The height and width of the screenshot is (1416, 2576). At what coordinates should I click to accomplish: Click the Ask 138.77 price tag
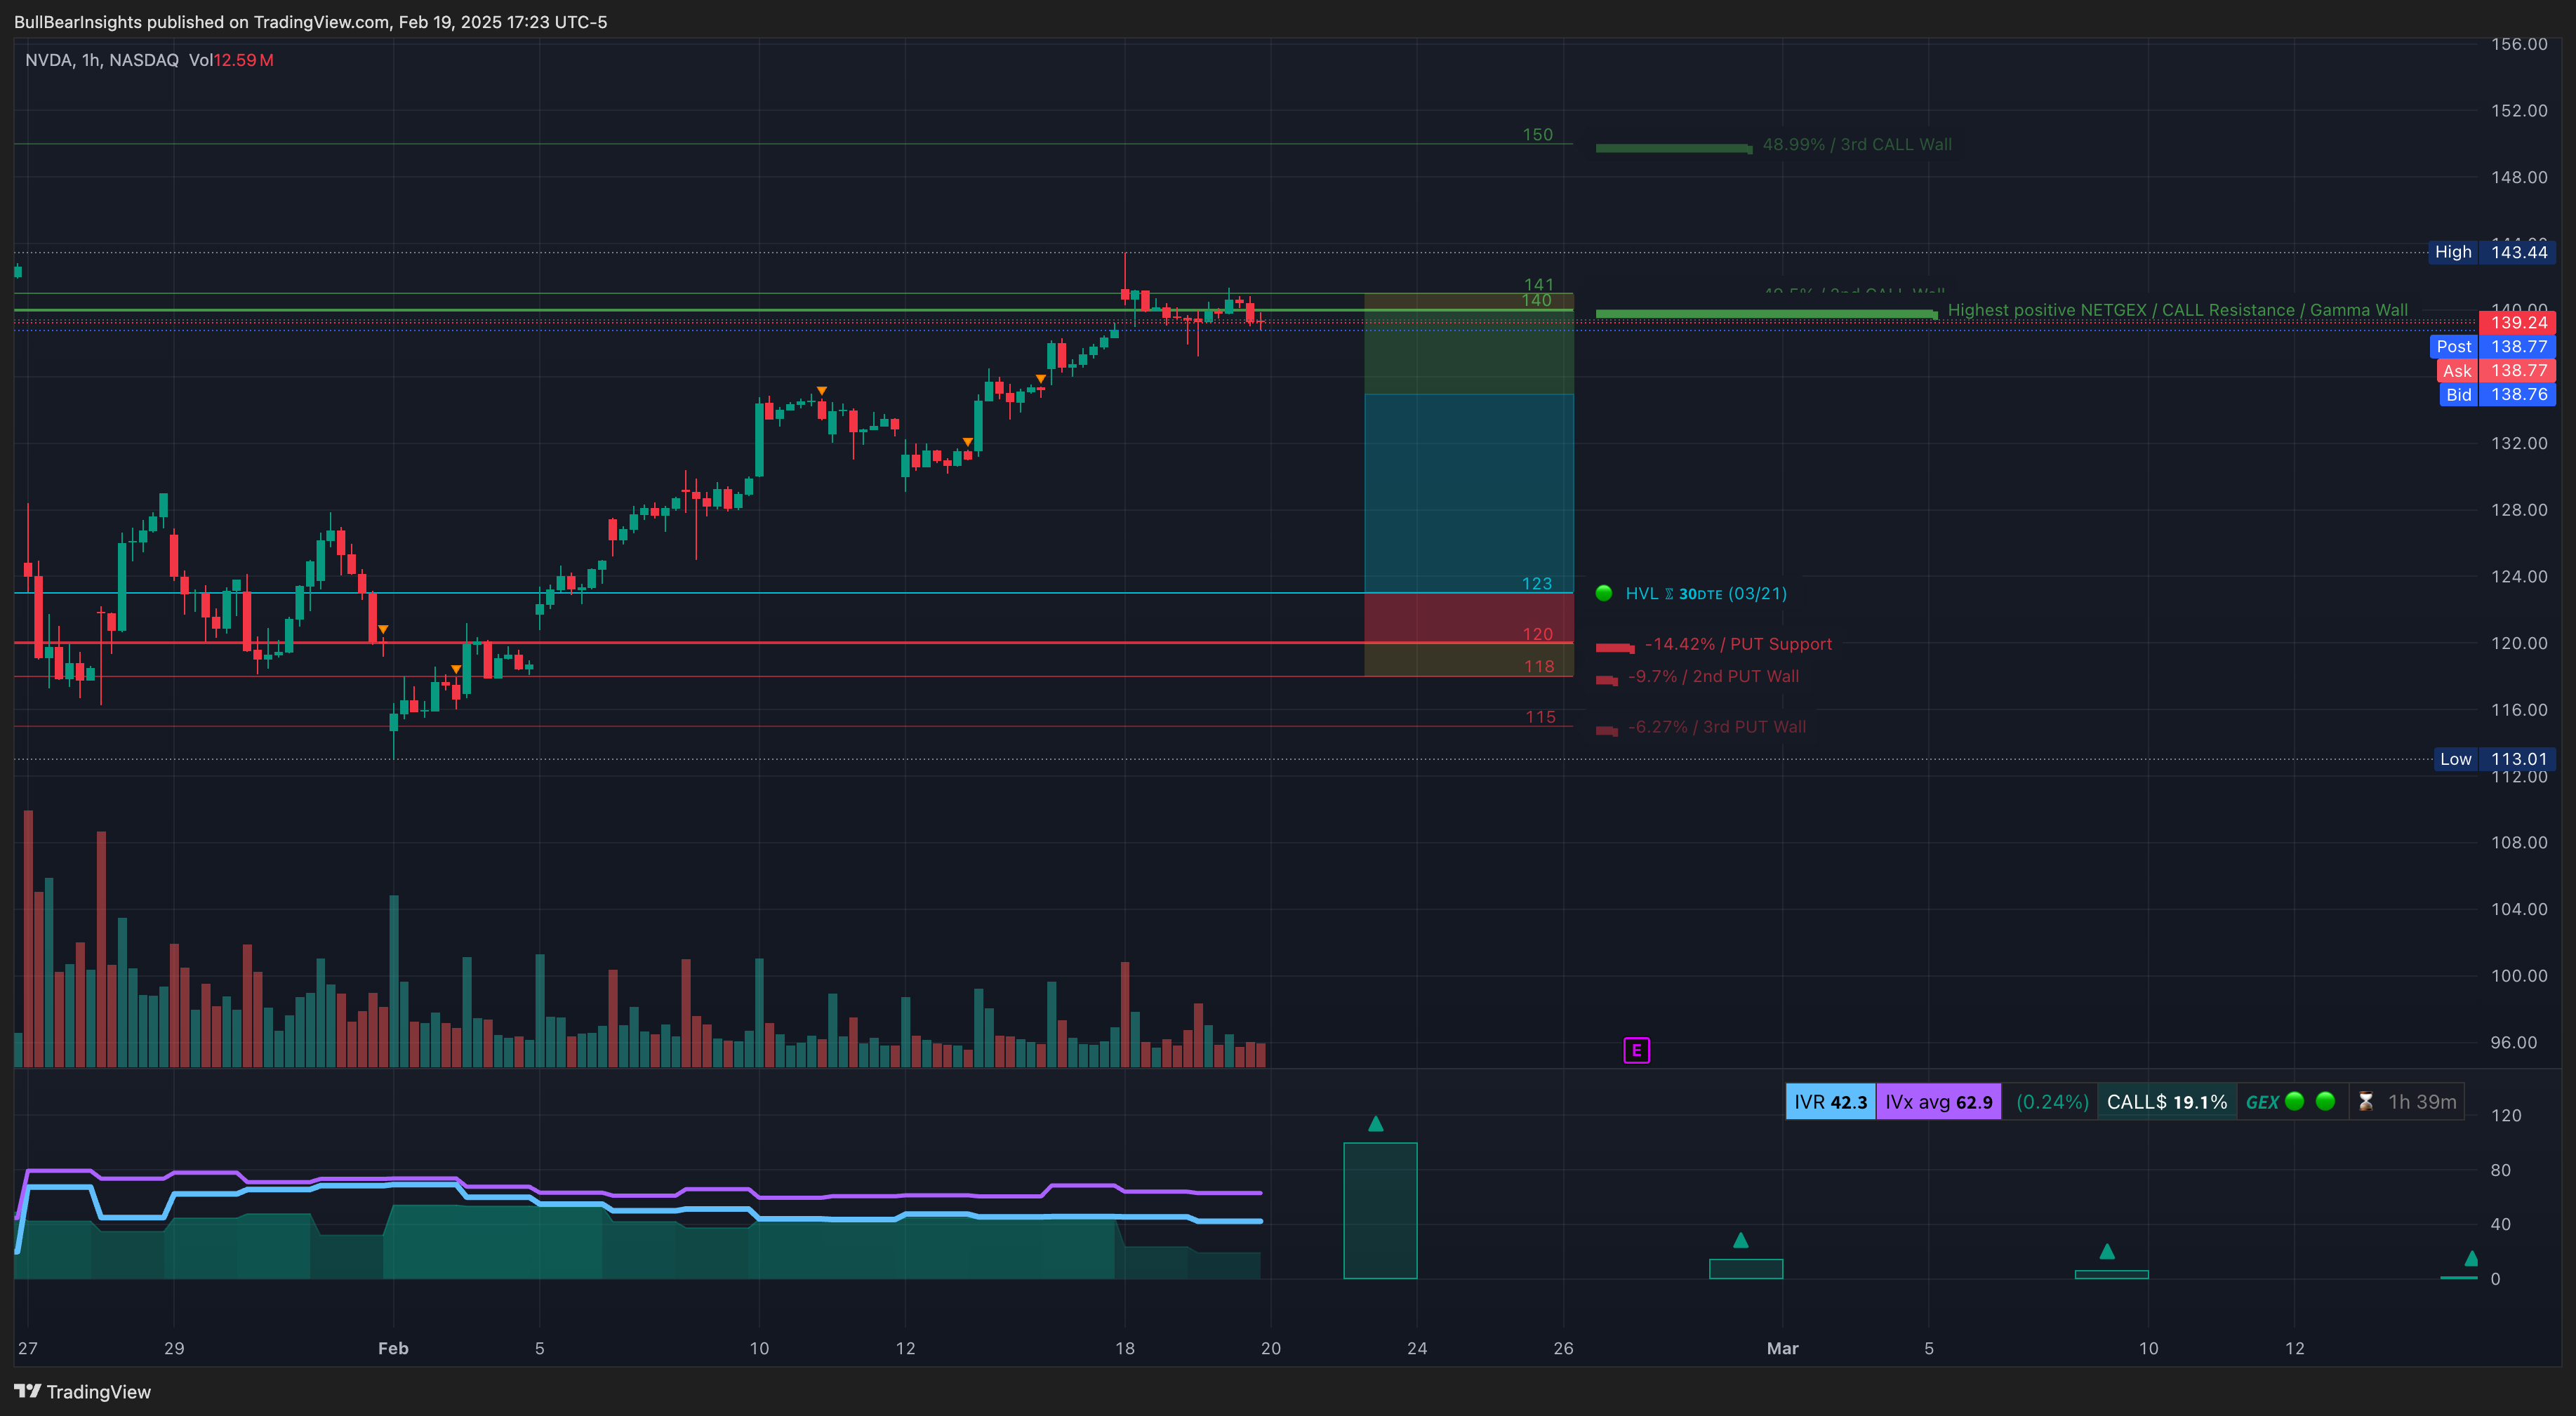(2495, 371)
